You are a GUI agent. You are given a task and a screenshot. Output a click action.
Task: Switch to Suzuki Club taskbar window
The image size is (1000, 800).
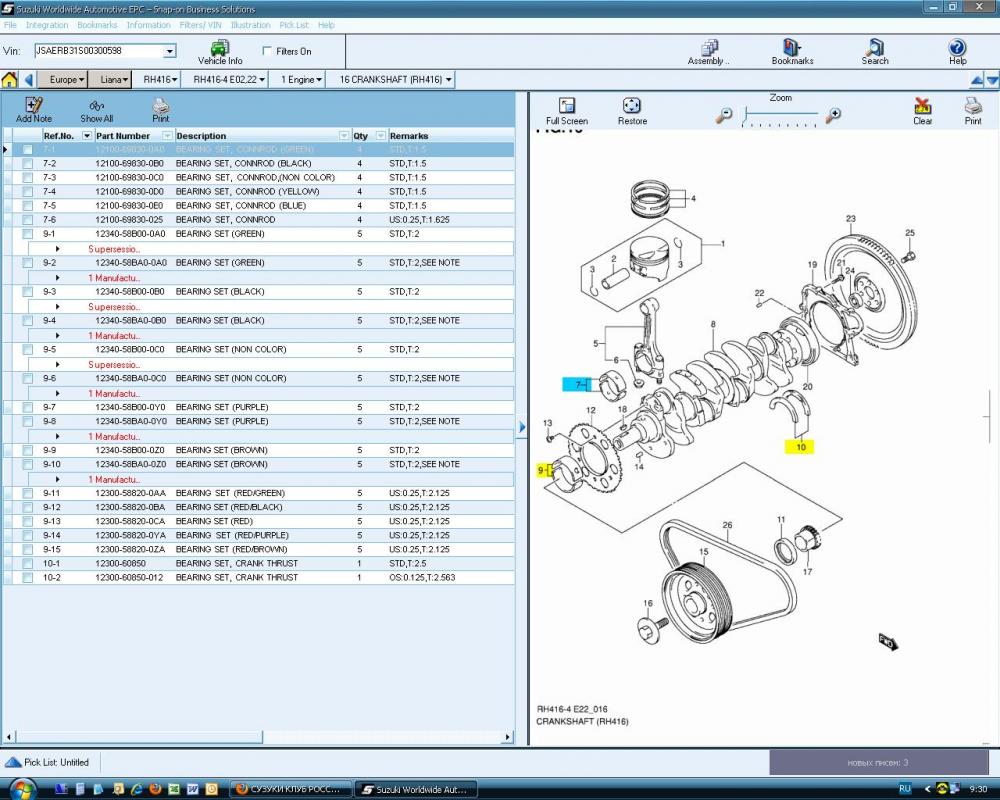(x=290, y=790)
